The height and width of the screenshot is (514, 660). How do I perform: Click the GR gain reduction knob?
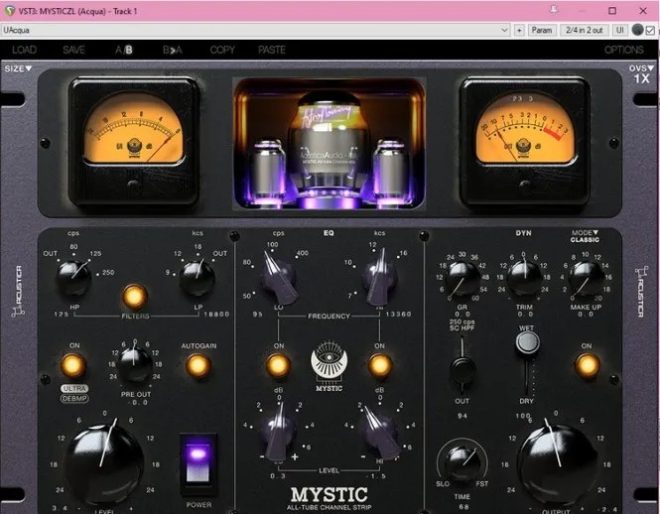pos(463,279)
